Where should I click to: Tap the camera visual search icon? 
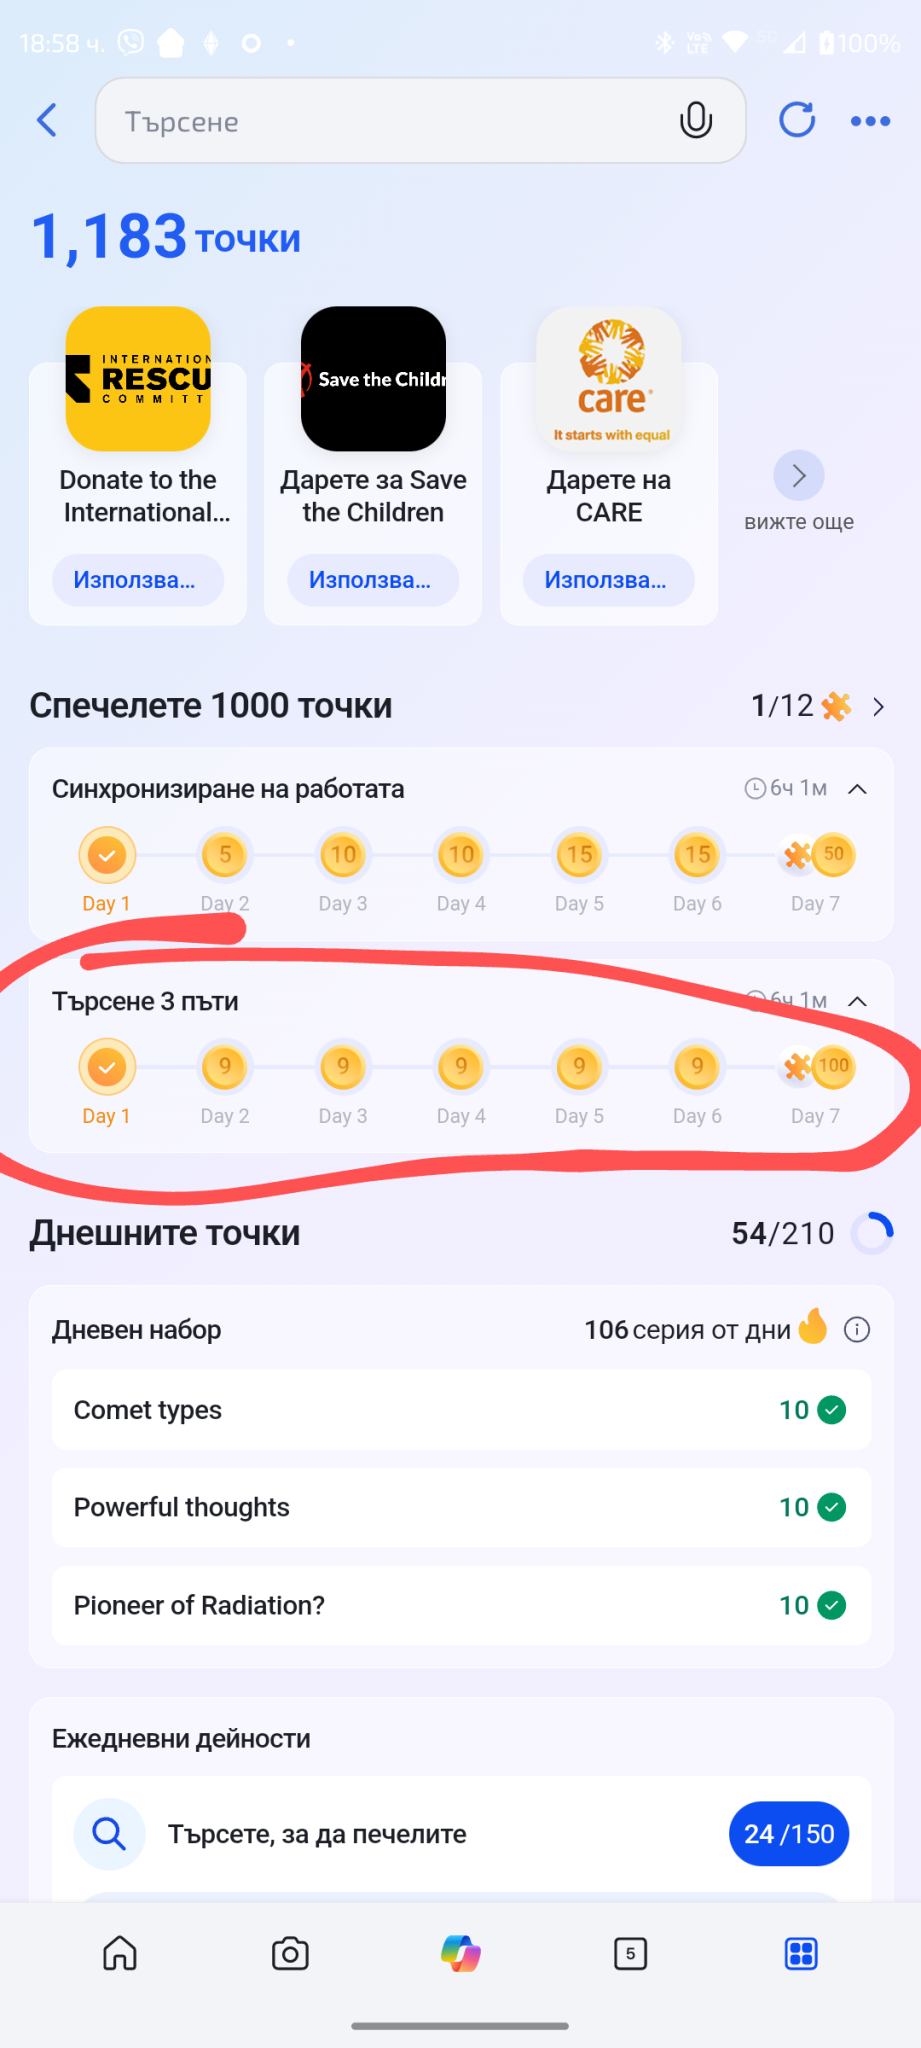290,1953
